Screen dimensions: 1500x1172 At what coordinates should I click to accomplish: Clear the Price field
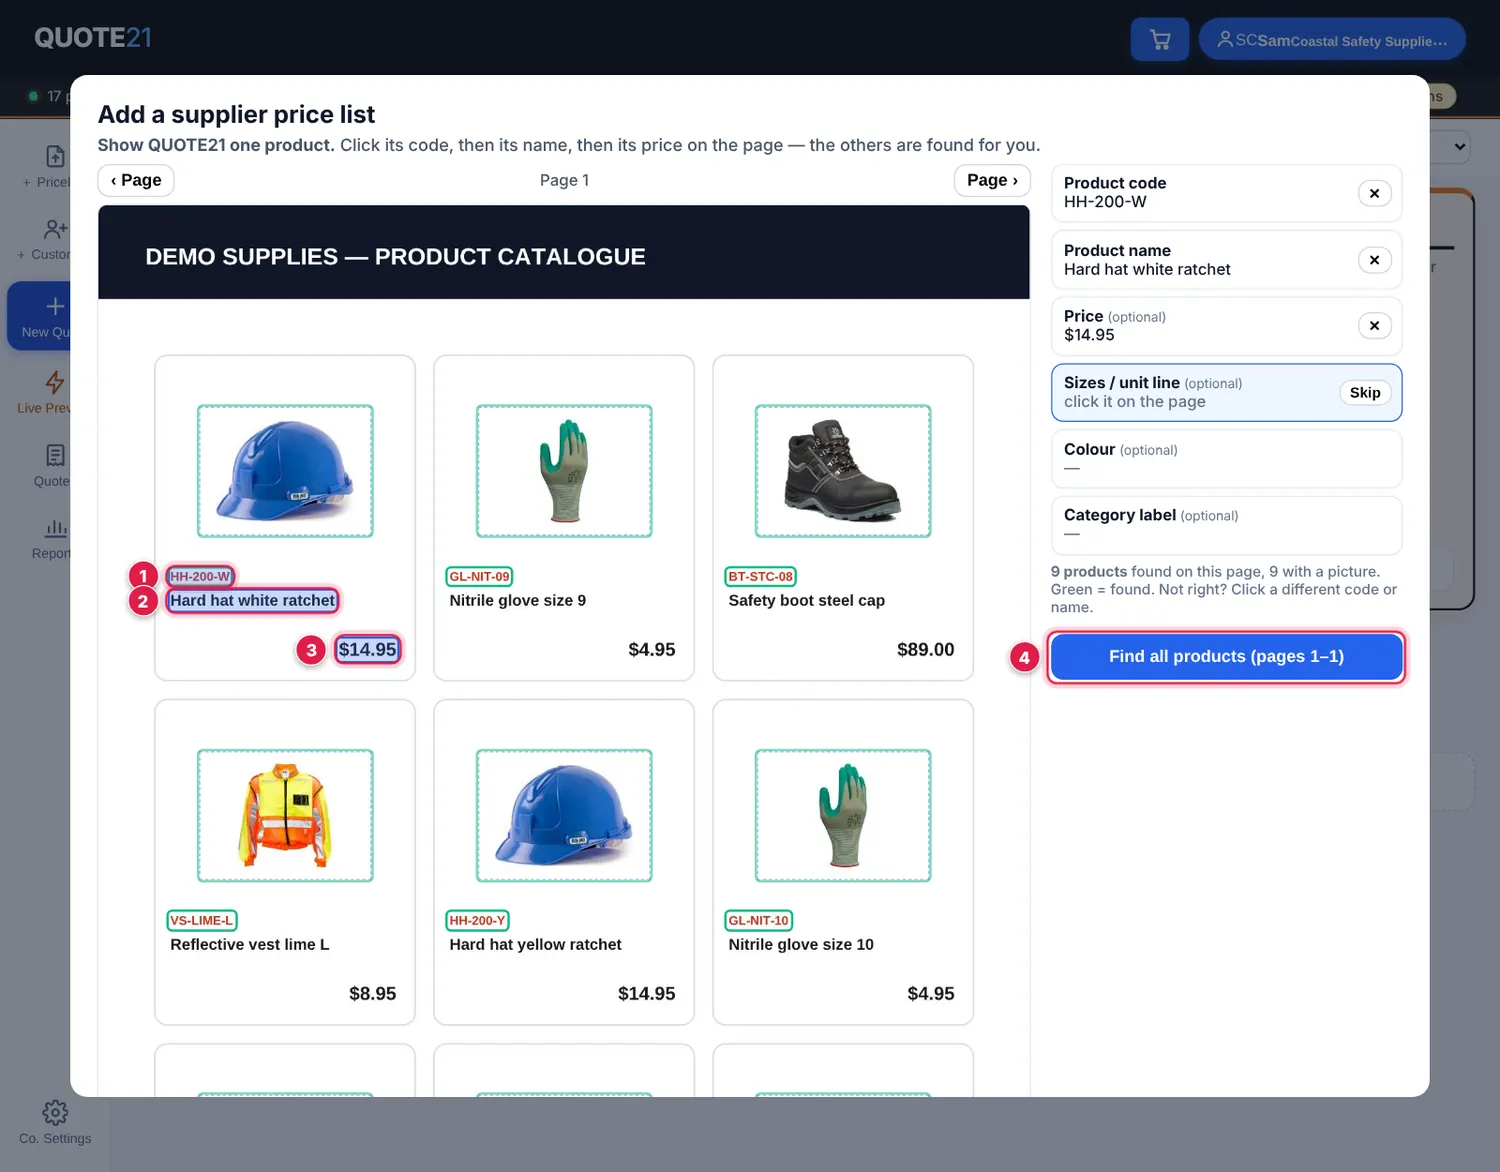[x=1375, y=326]
